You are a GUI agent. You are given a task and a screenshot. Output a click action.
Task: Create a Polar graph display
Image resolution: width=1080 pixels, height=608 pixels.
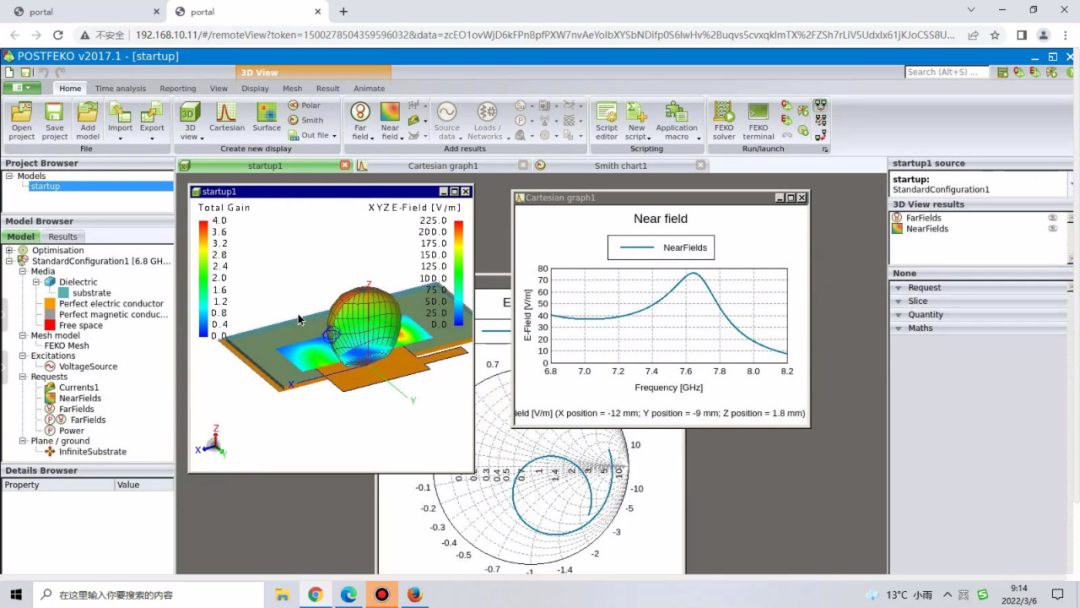click(x=304, y=105)
